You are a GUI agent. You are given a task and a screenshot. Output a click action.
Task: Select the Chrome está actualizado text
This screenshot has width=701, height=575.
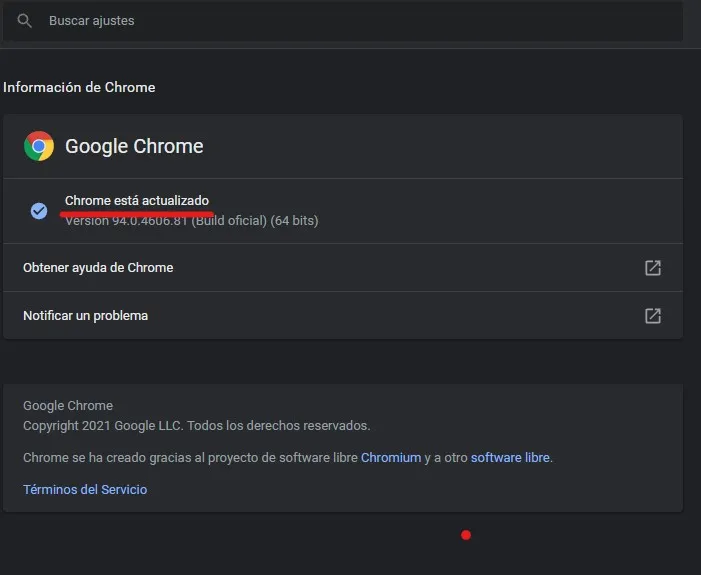(x=137, y=201)
